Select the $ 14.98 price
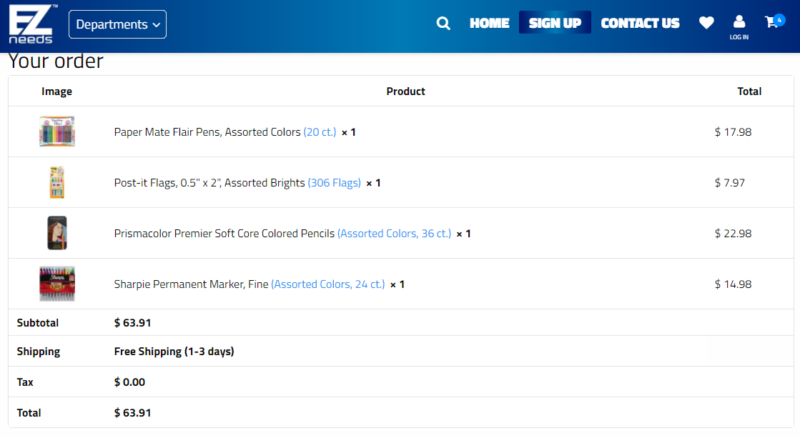Image resolution: width=800 pixels, height=438 pixels. pos(733,284)
